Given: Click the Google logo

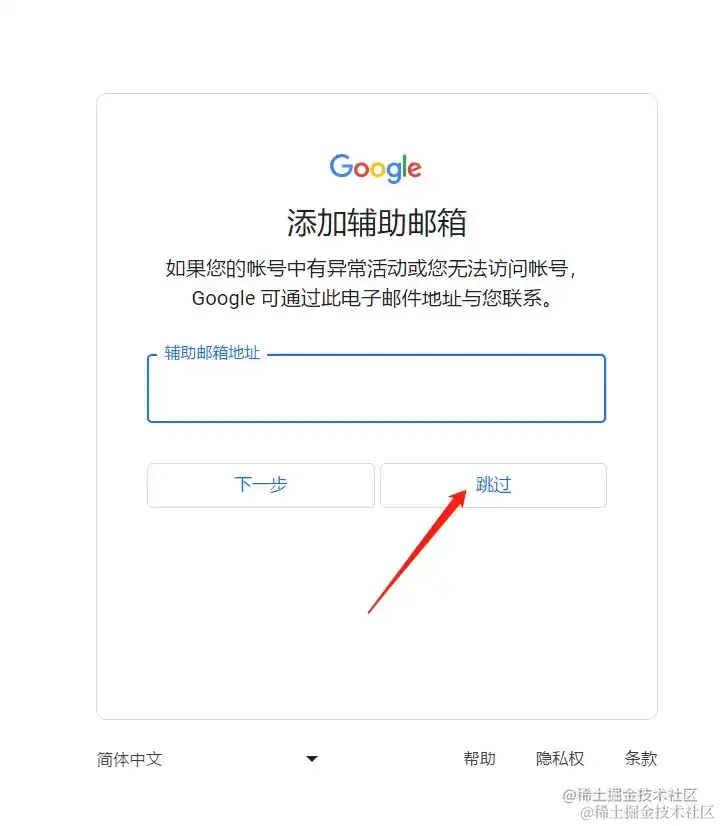Looking at the screenshot, I should coord(376,168).
